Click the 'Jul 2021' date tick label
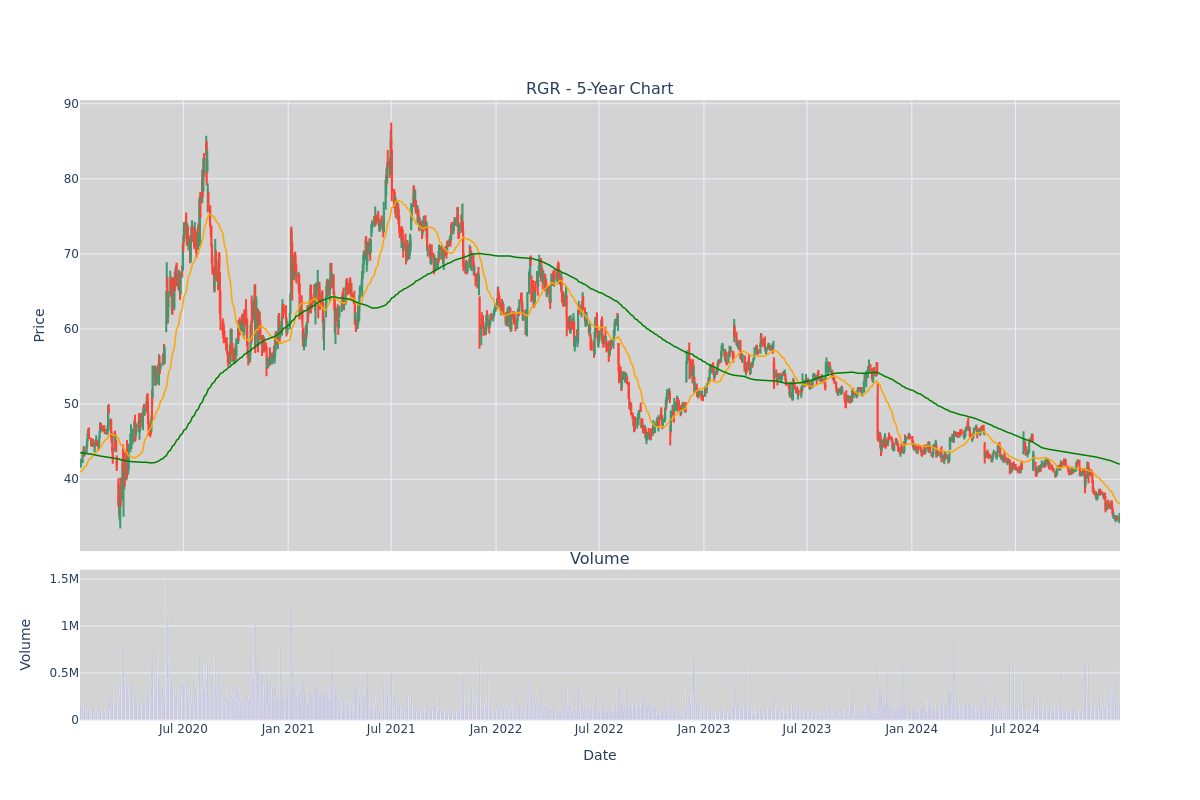1200x800 pixels. (x=391, y=729)
